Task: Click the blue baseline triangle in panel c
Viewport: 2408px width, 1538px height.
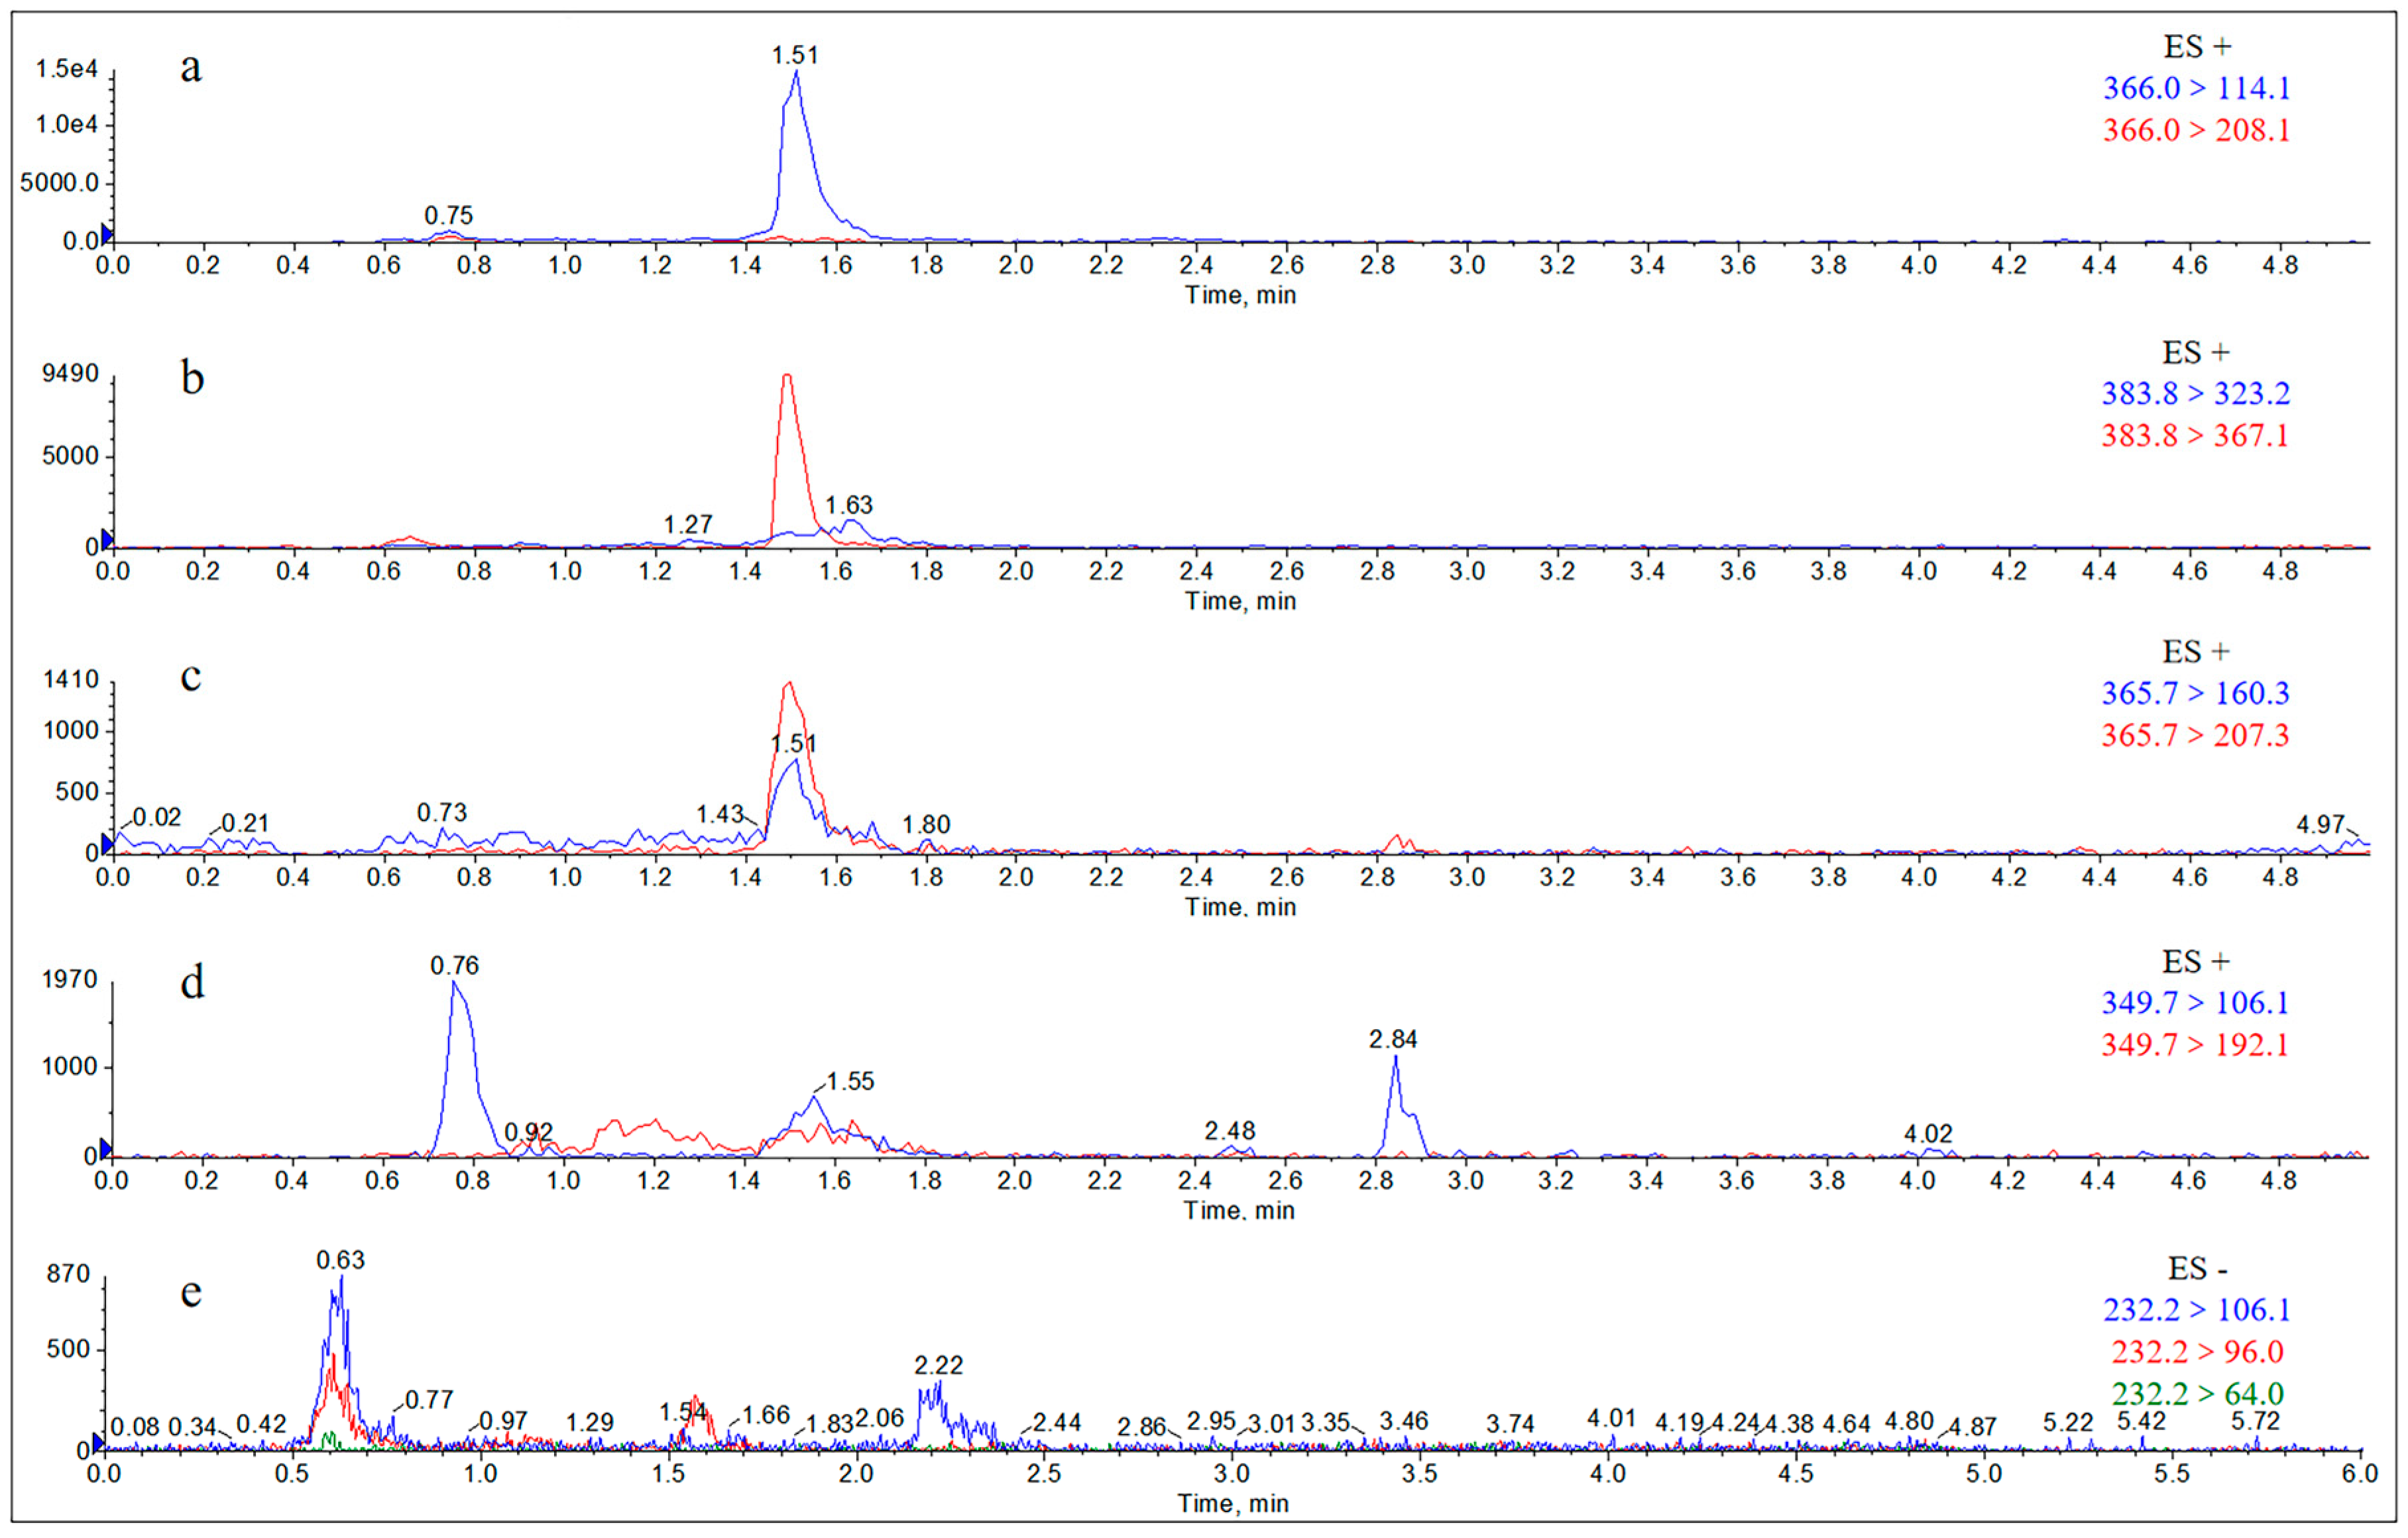Action: (107, 843)
